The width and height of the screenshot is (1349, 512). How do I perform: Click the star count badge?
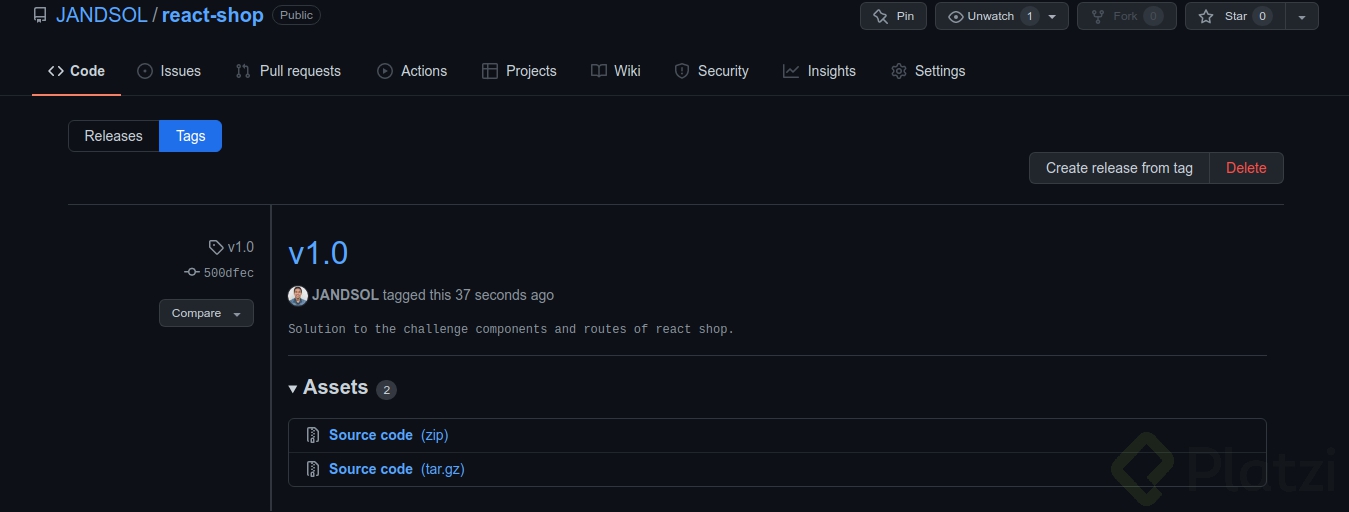(1262, 16)
